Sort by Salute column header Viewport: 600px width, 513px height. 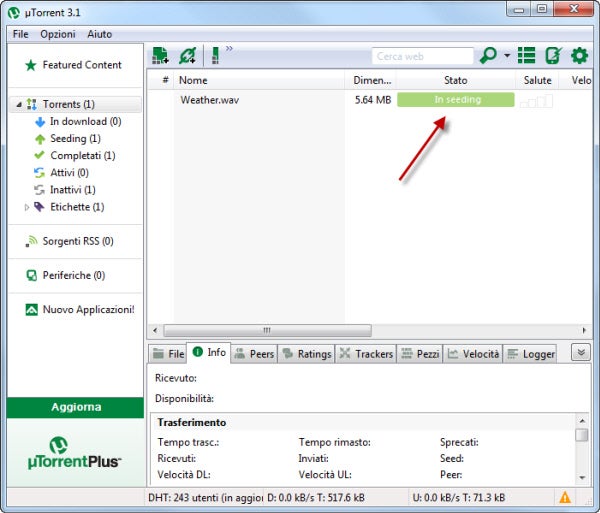click(538, 80)
